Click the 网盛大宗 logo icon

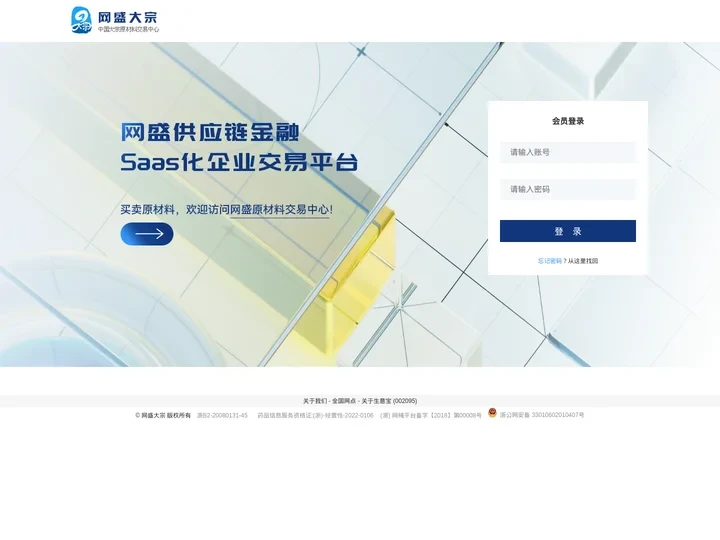click(81, 20)
